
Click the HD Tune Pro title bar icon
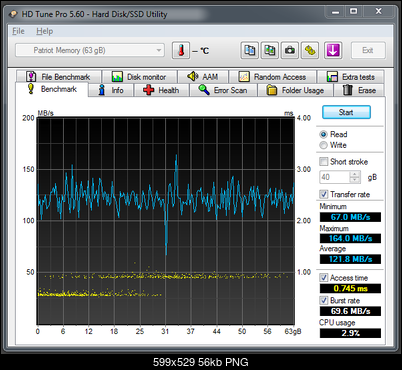(x=13, y=14)
